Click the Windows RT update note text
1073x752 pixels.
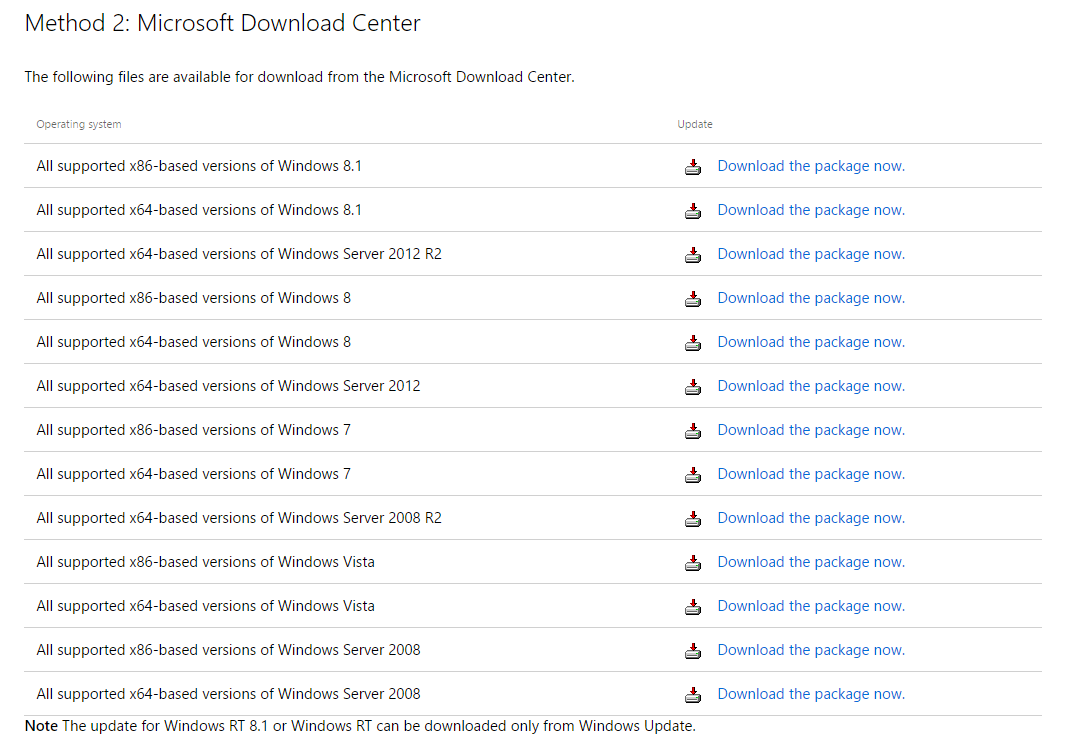click(x=360, y=726)
